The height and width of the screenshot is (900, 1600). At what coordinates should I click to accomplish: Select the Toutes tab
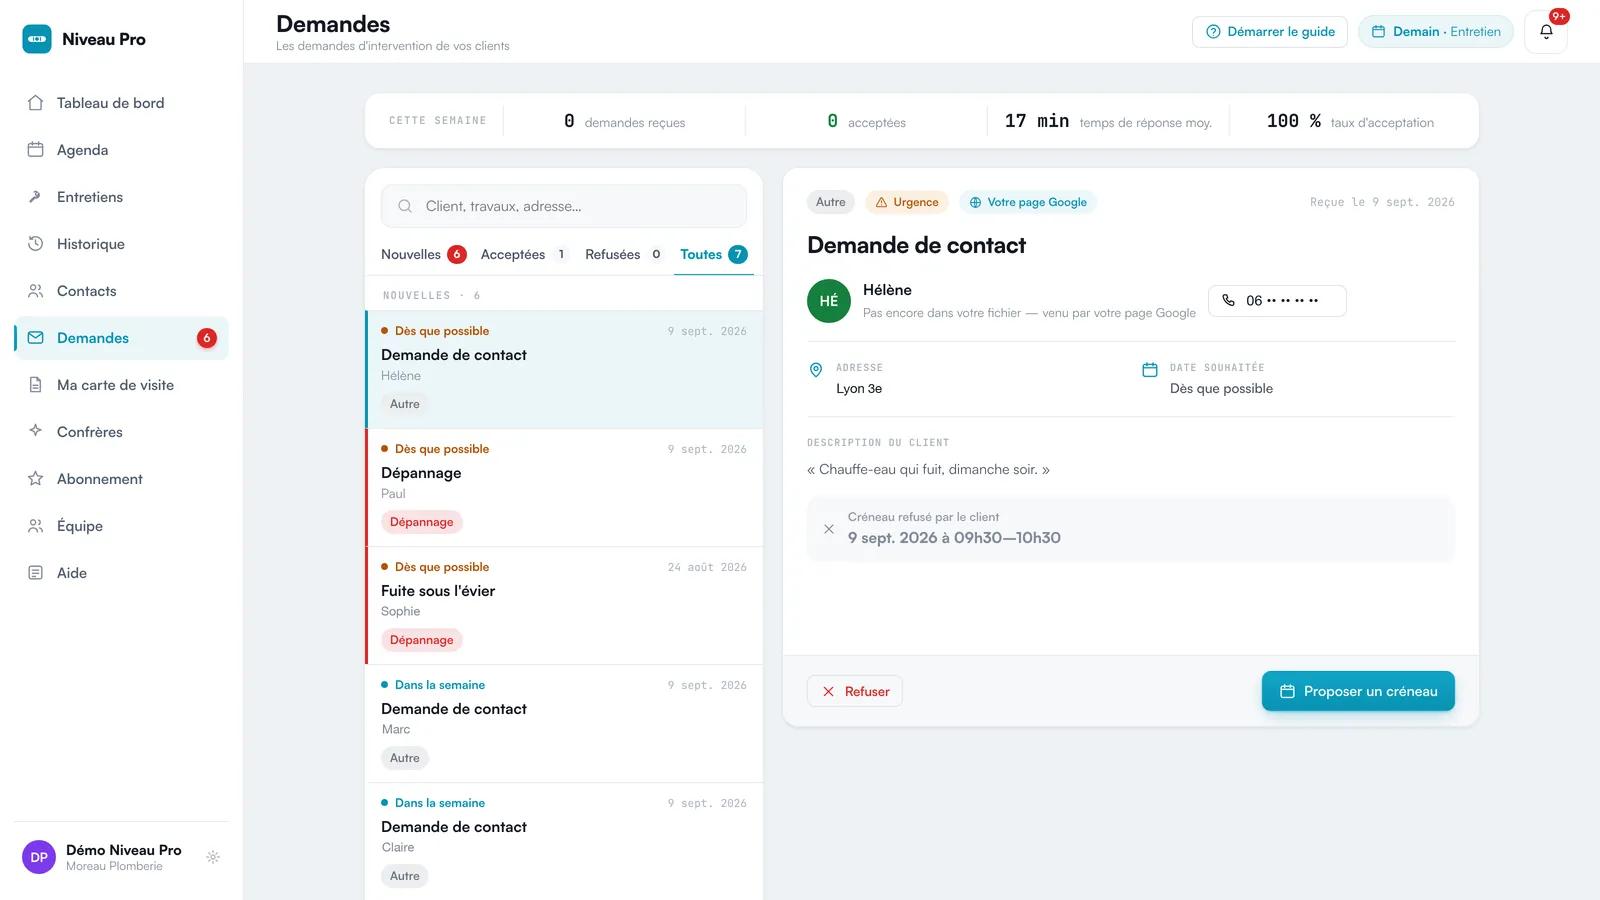714,254
